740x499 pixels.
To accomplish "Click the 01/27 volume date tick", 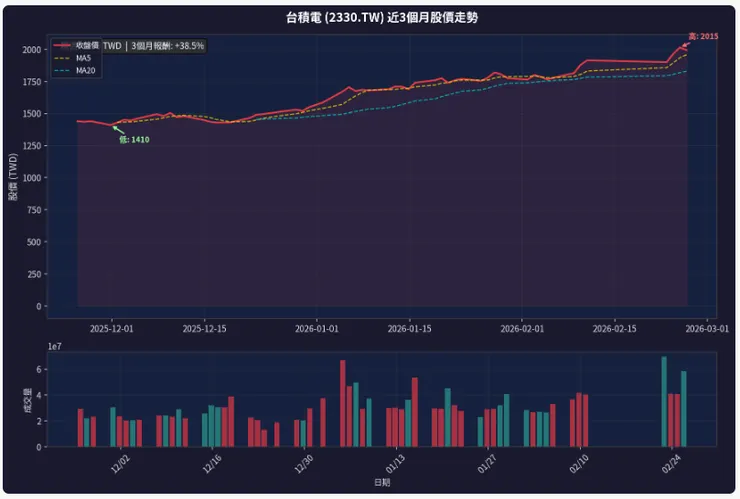I will click(487, 465).
